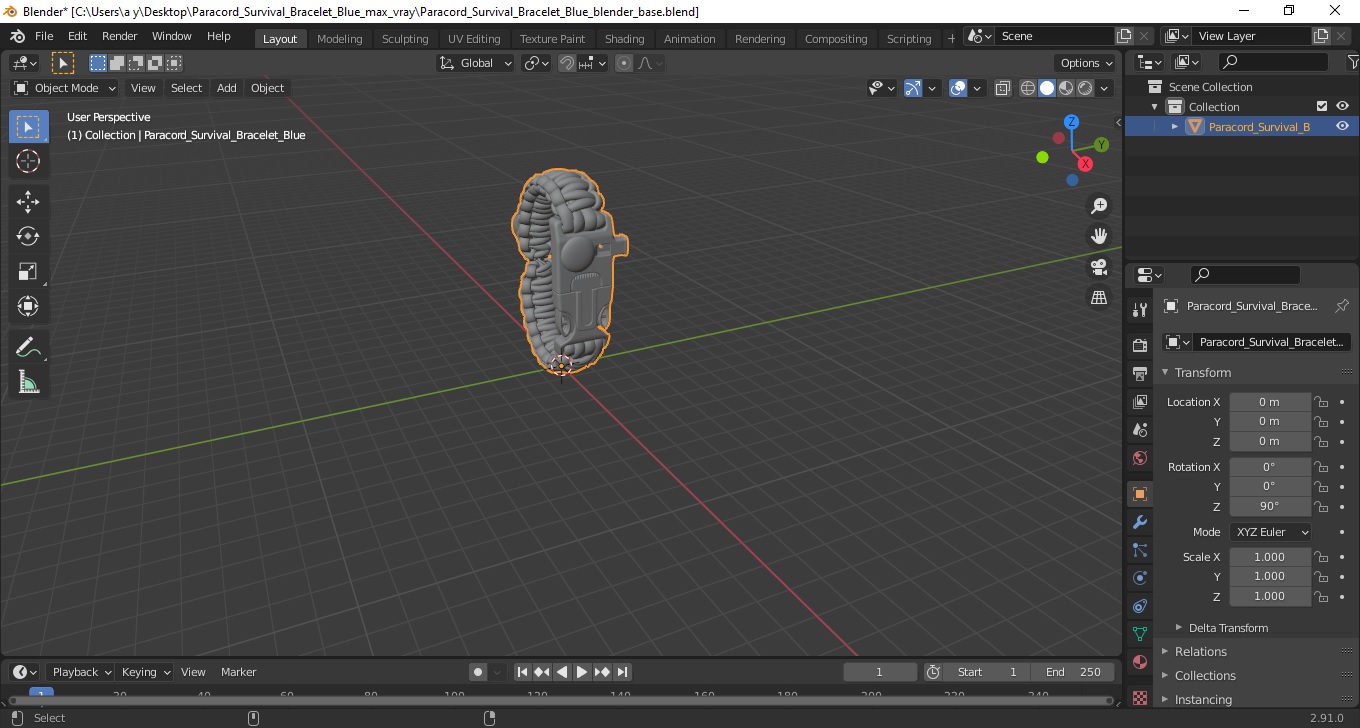Open the Tool properties tab

coord(1140,309)
